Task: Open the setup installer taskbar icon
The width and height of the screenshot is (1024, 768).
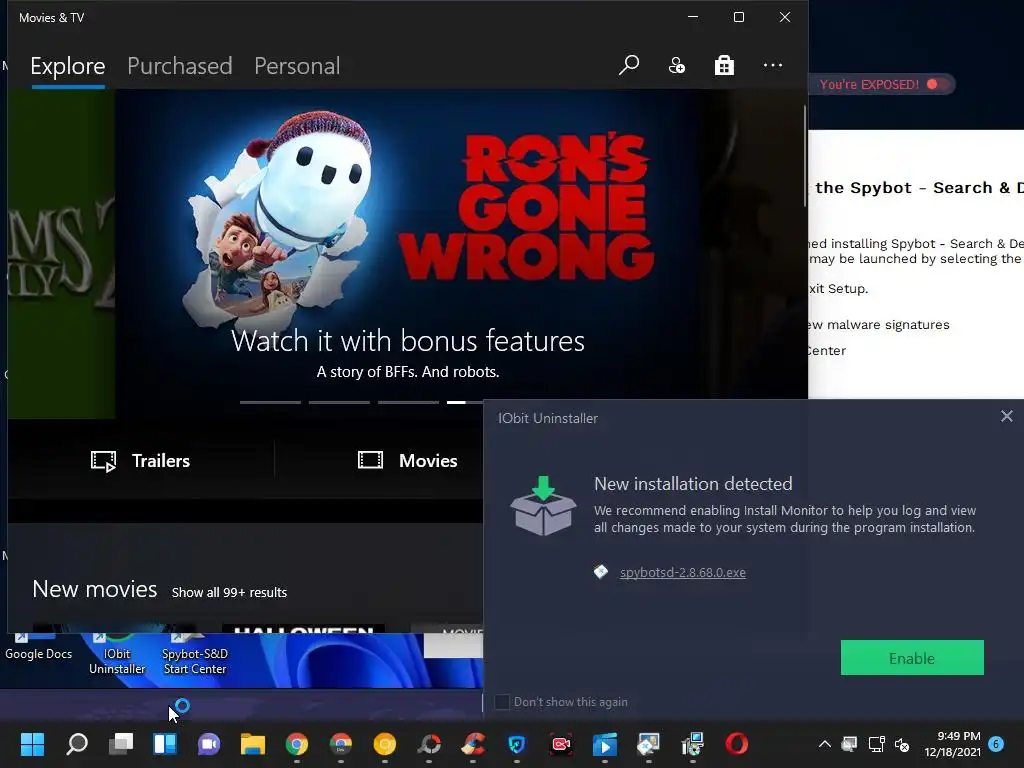Action: coord(692,744)
